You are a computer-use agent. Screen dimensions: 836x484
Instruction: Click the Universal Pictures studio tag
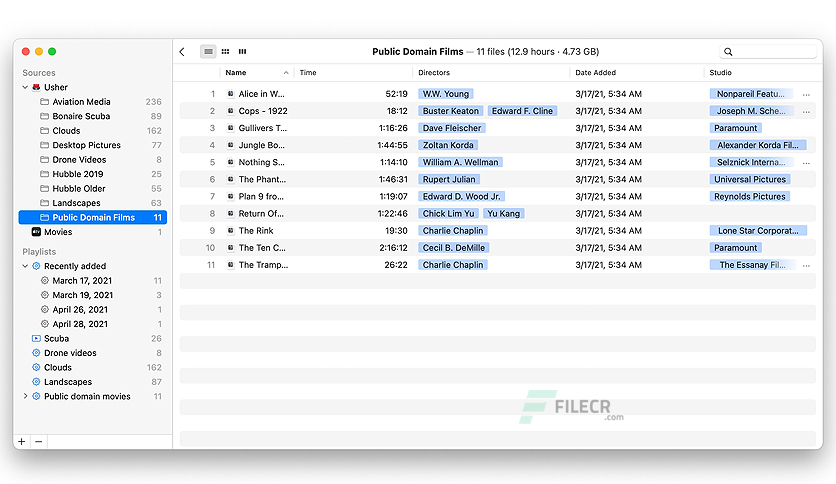tap(750, 180)
